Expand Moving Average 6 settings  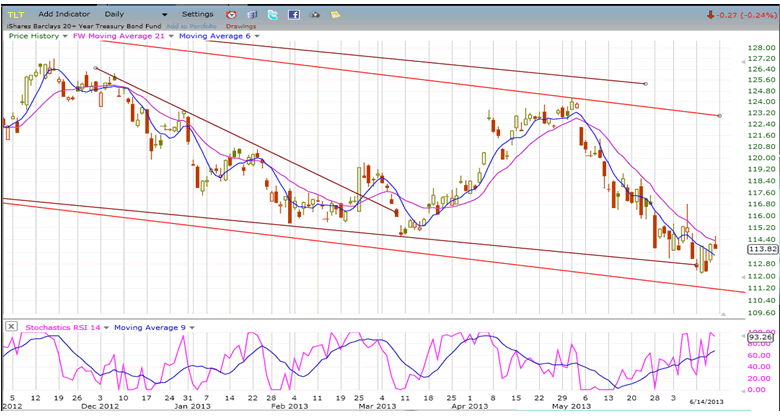[x=256, y=36]
